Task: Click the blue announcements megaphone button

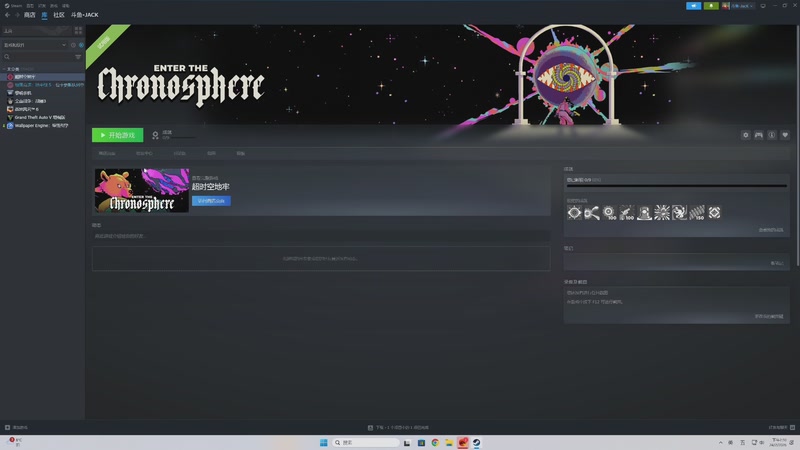Action: tap(693, 6)
